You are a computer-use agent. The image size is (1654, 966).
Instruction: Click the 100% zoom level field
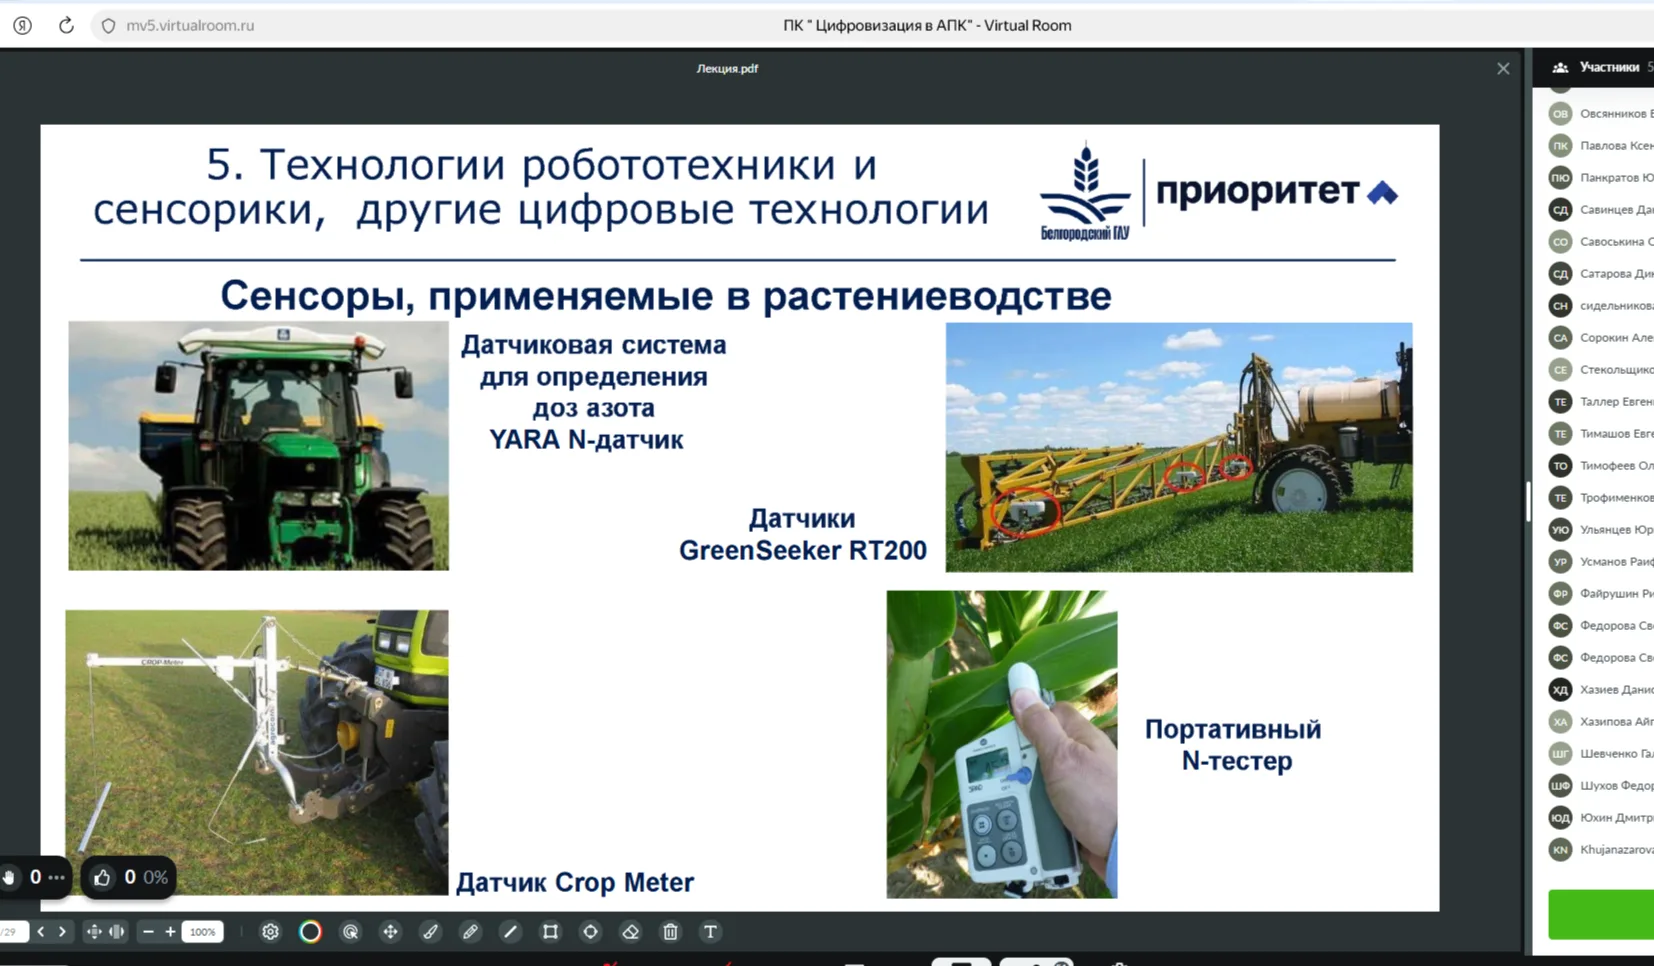pos(202,932)
